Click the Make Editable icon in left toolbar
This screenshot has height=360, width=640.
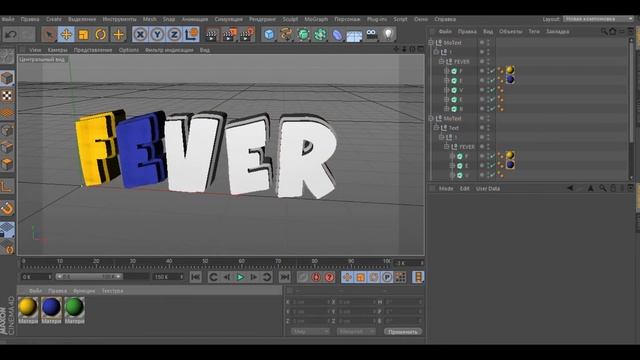pos(7,57)
